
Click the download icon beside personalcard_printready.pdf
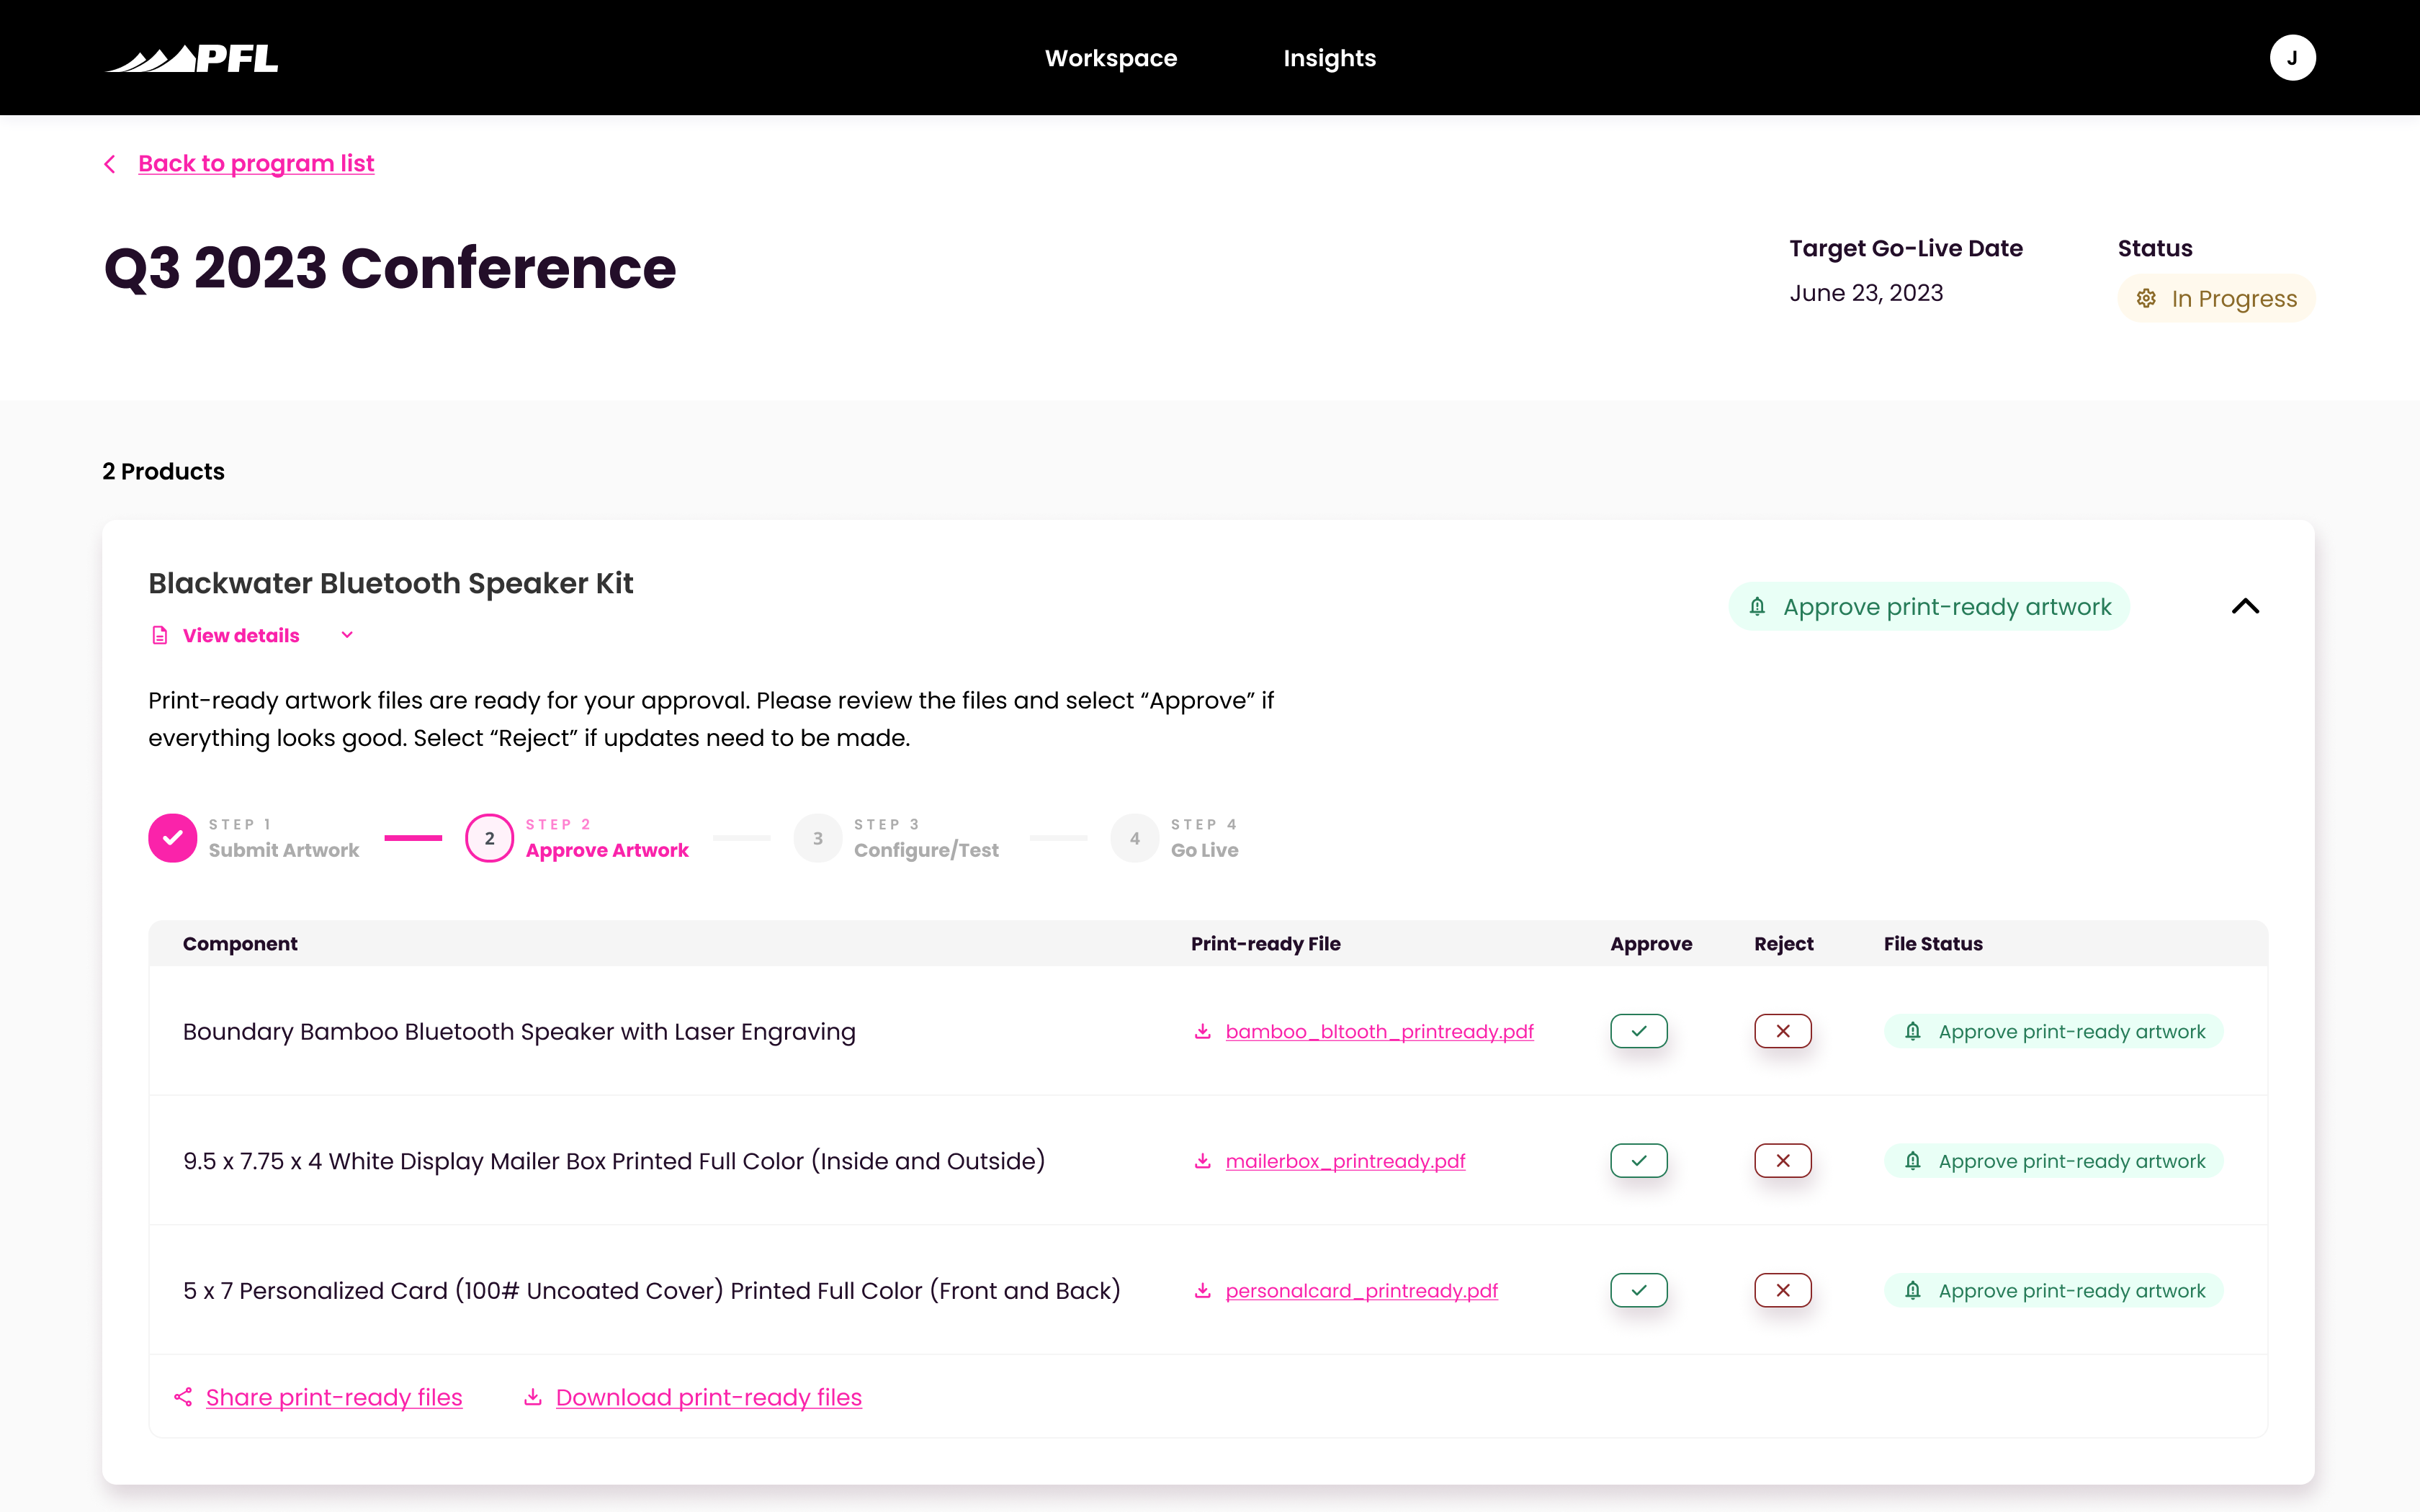point(1202,1291)
